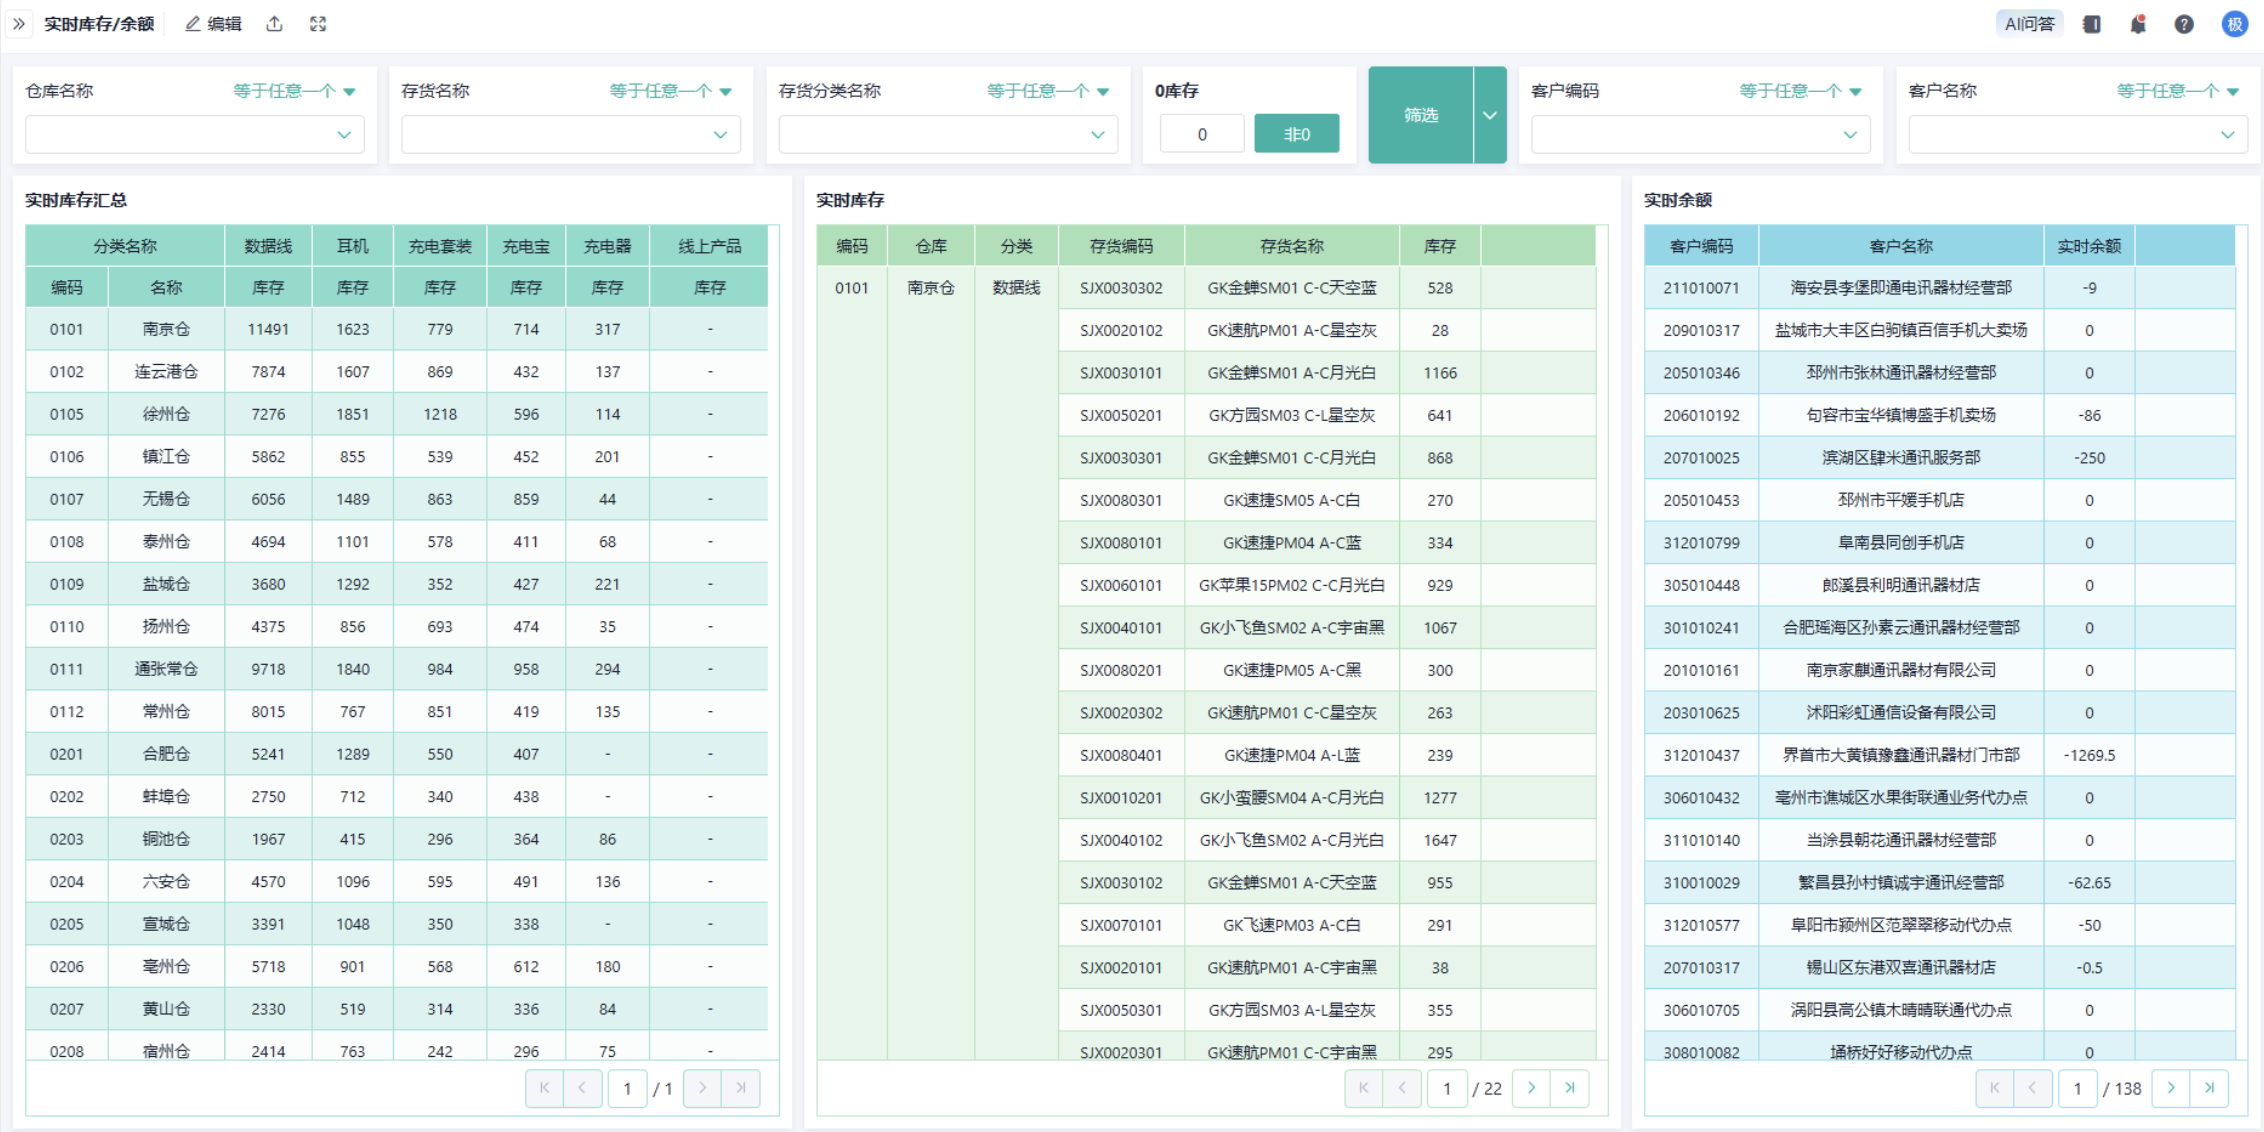Open the notebook icon in top bar
The width and height of the screenshot is (2264, 1132).
(2091, 24)
